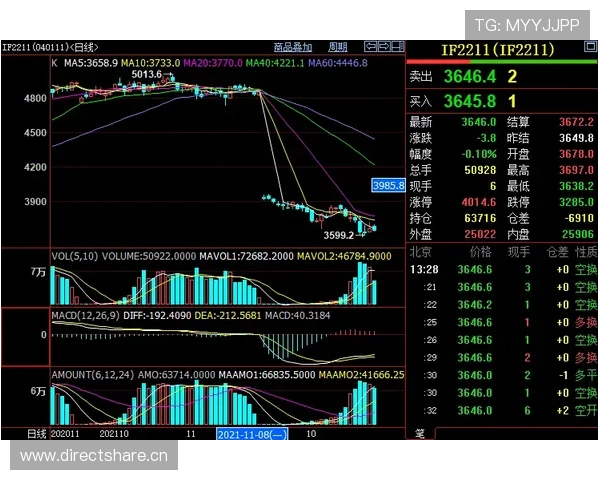
Task: Click the 202110 label on time axis
Action: [x=114, y=434]
